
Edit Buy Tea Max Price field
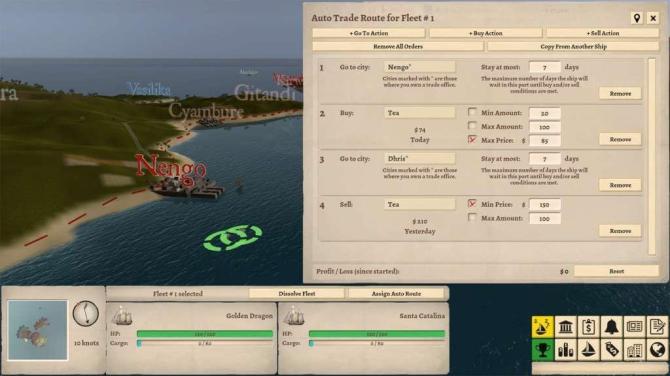pyautogui.click(x=545, y=141)
